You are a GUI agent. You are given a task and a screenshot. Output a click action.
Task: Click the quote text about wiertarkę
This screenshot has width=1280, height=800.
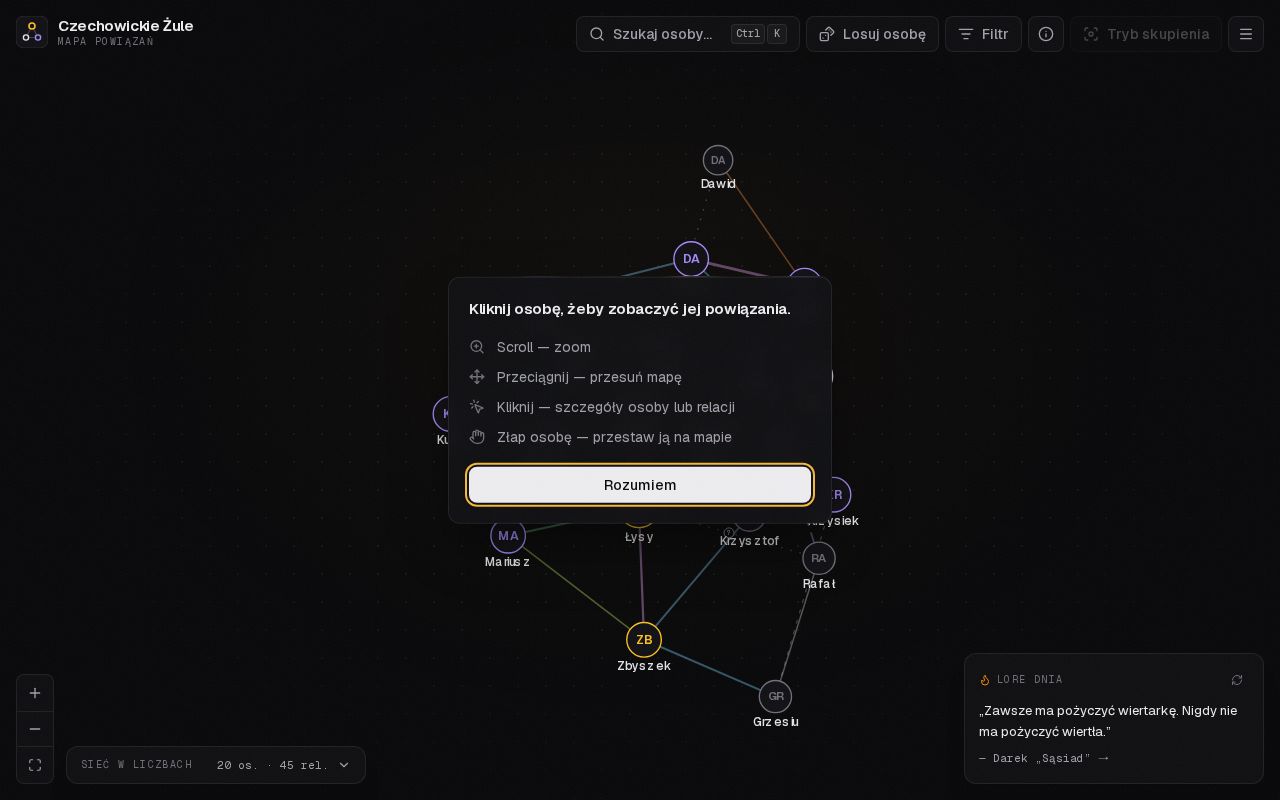[x=1108, y=721]
